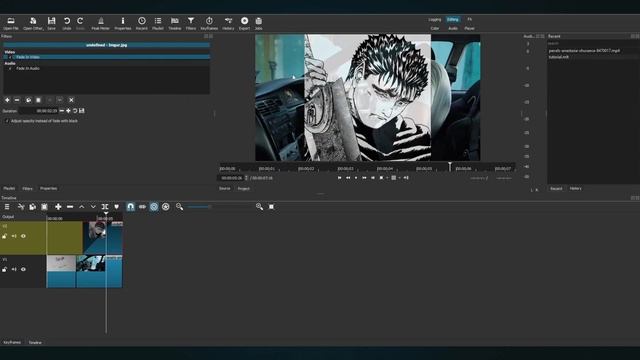
Task: Add a filter with the plus button
Action: (7, 100)
